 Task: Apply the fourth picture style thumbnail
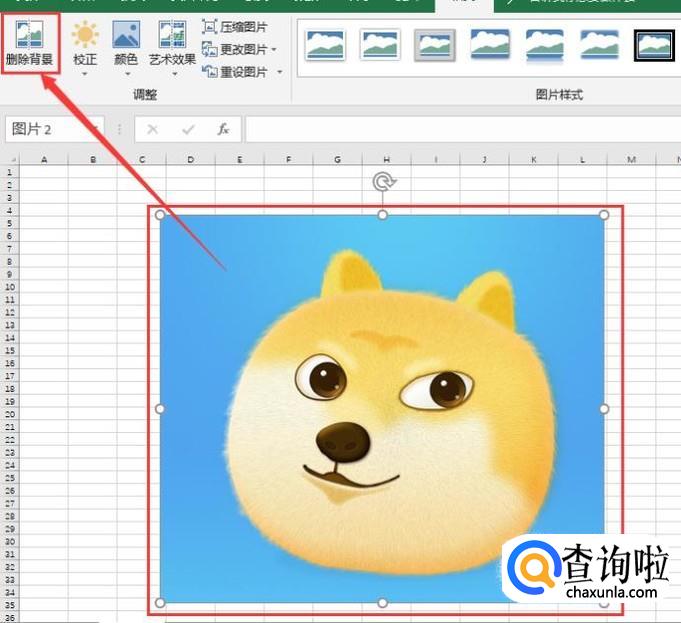pos(490,44)
